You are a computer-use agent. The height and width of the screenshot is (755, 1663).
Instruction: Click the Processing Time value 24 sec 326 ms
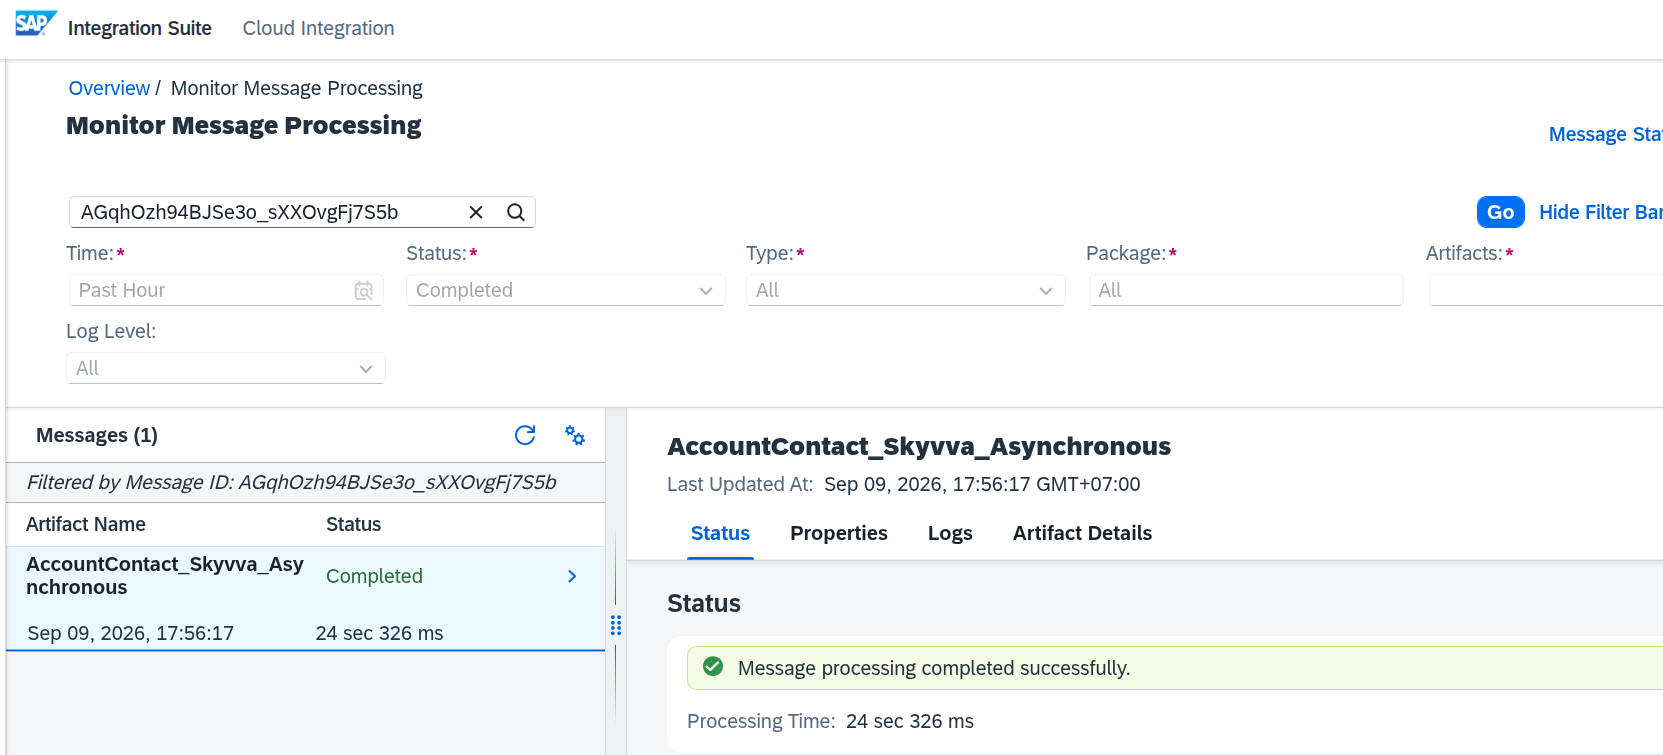[x=910, y=721]
